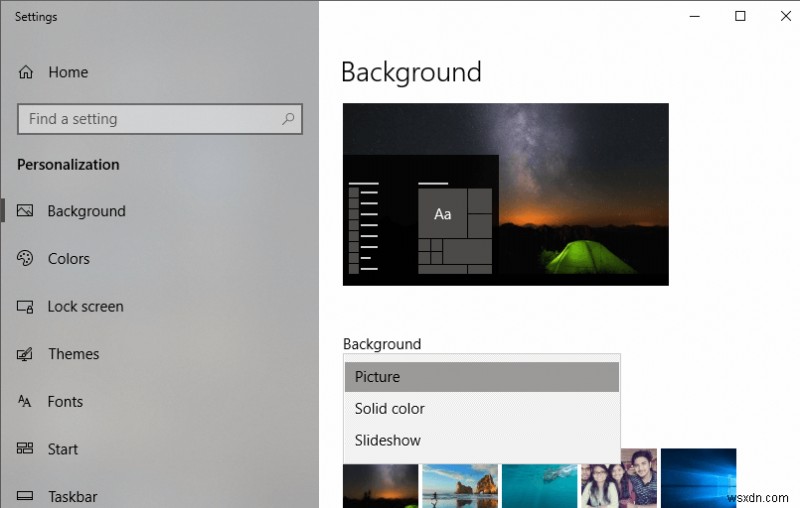Viewport: 800px width, 508px height.
Task: Select Background in the sidebar
Action: click(87, 211)
